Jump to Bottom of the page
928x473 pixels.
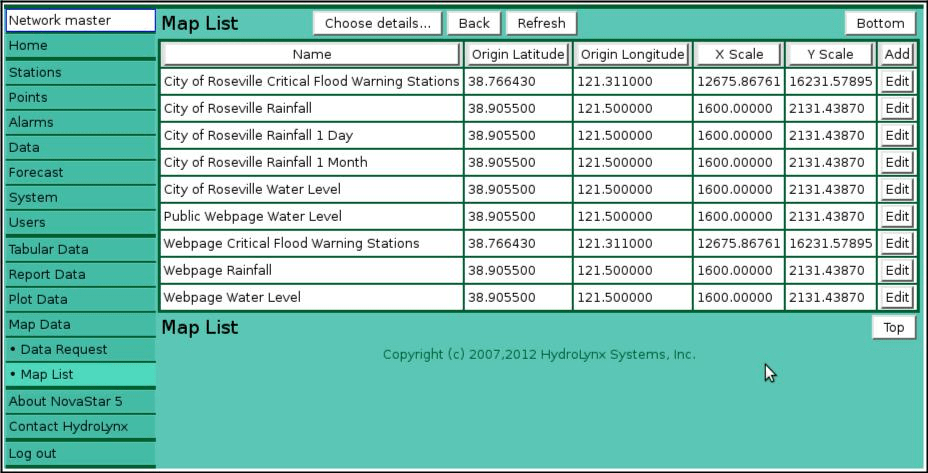coord(880,23)
